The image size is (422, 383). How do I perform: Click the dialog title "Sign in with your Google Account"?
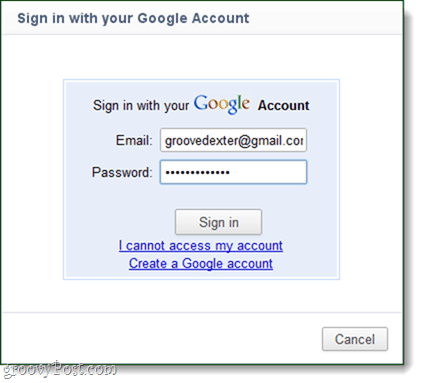click(x=133, y=18)
